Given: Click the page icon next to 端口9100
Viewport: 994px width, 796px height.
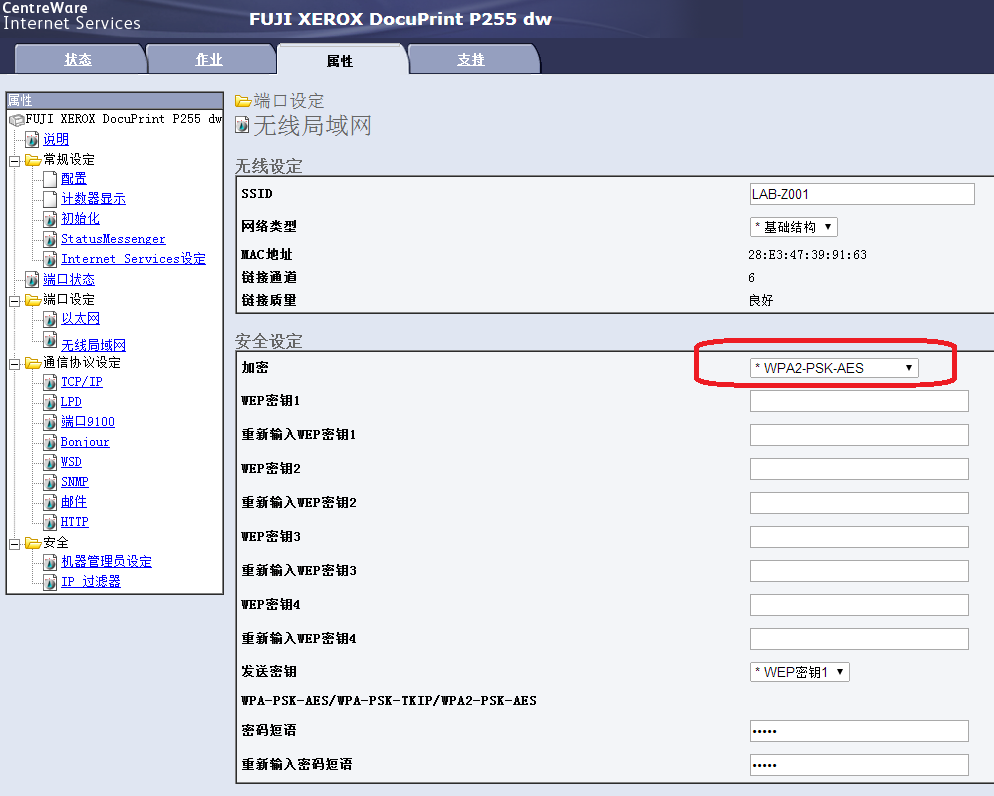Looking at the screenshot, I should tap(50, 422).
